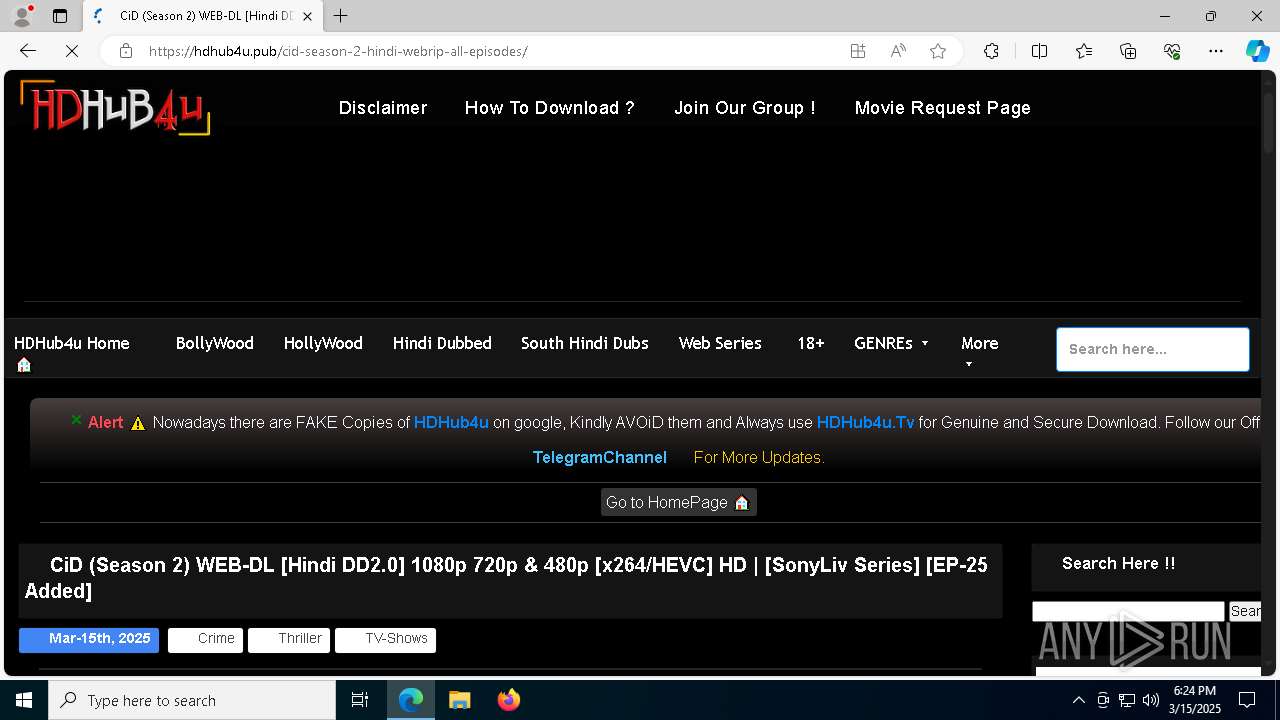Open Settings and more ellipsis menu
The width and height of the screenshot is (1280, 720).
1216,51
